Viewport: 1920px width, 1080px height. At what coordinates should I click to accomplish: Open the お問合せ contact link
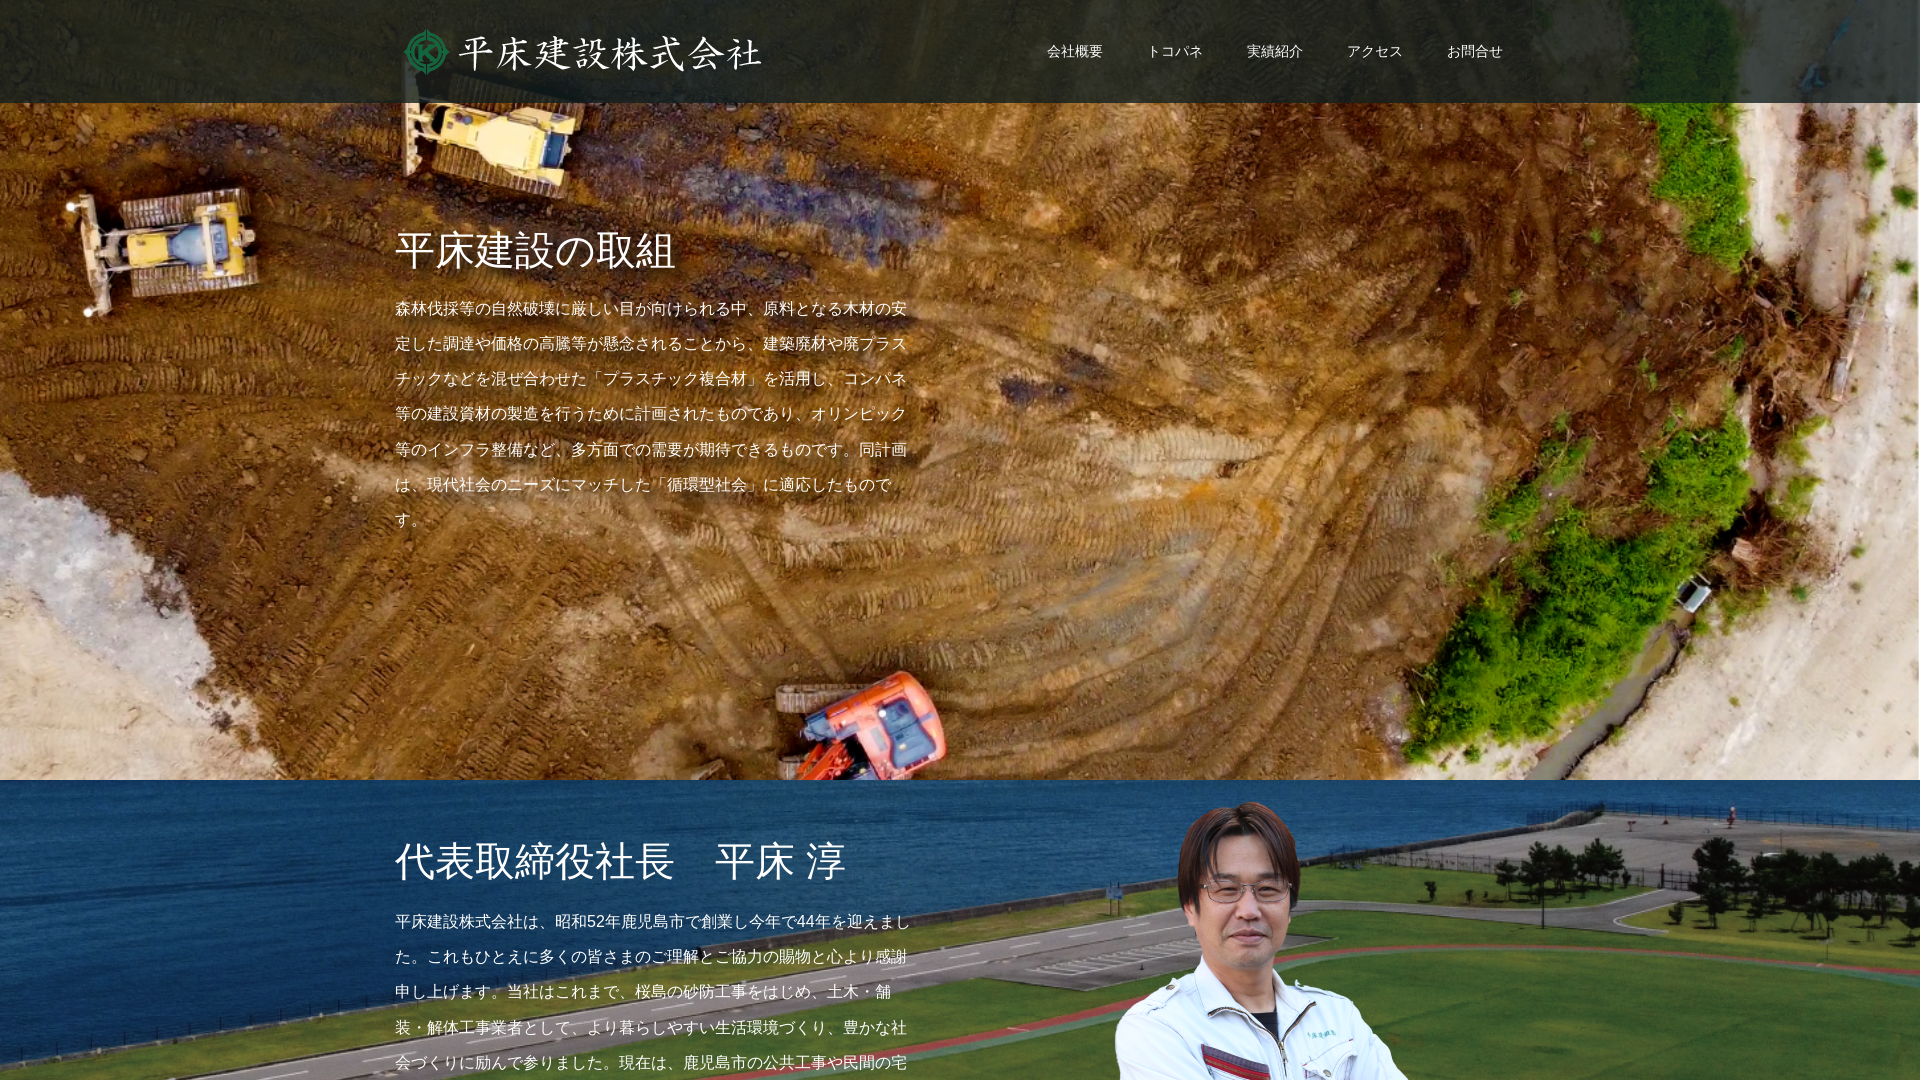pos(1474,52)
